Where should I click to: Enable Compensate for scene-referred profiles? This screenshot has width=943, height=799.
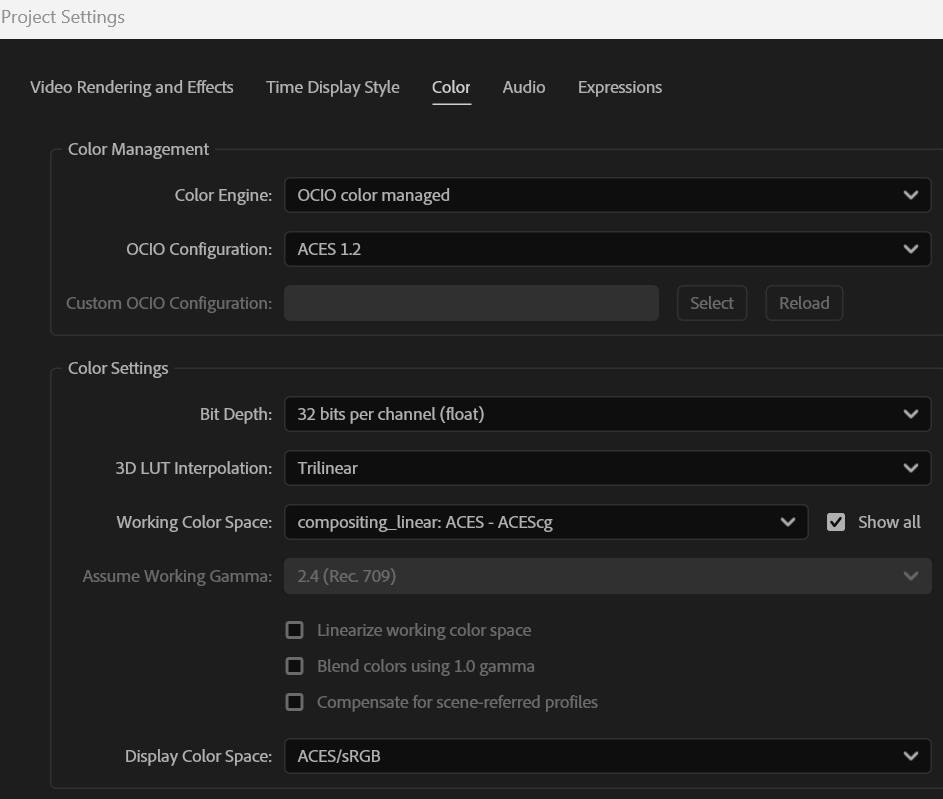pos(295,702)
